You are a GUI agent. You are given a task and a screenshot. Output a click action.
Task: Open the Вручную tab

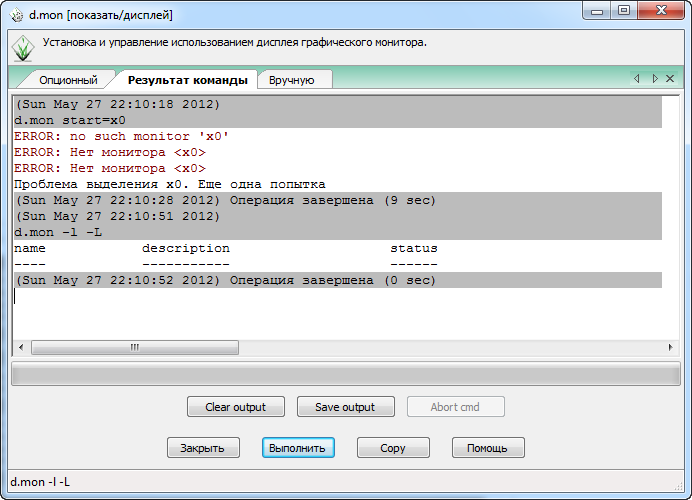pyautogui.click(x=294, y=80)
